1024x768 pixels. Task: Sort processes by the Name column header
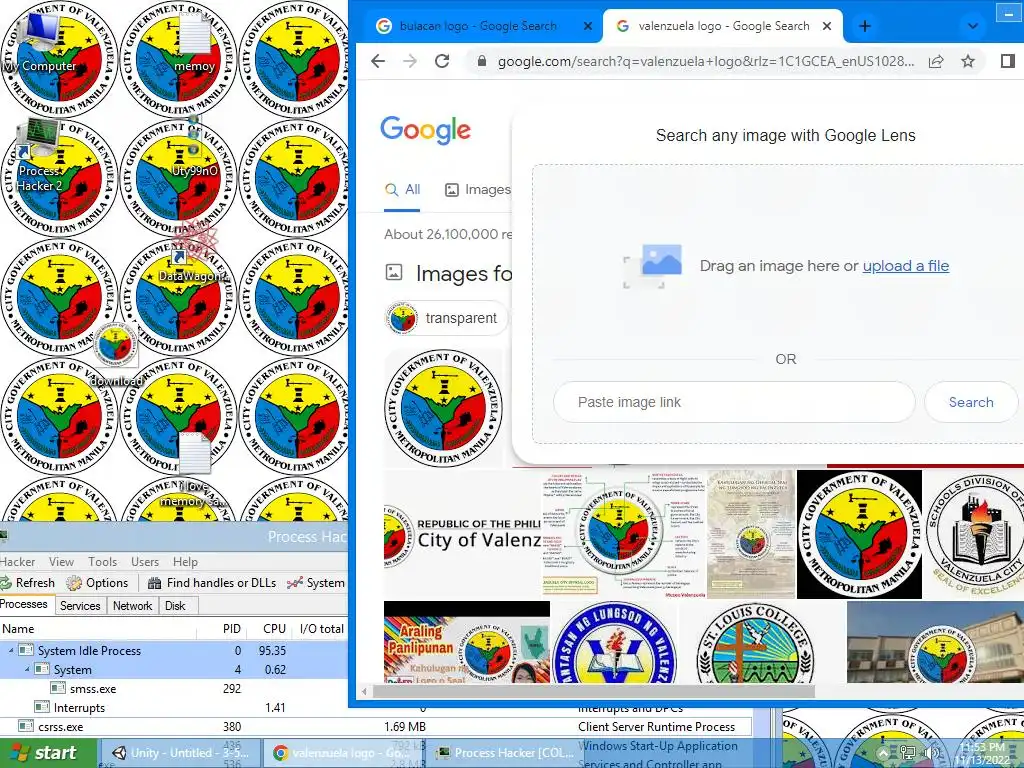pyautogui.click(x=98, y=629)
